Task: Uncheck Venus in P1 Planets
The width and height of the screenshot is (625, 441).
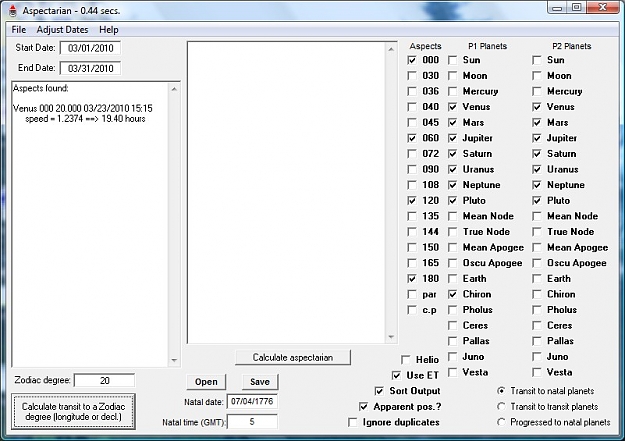Action: pyautogui.click(x=452, y=107)
